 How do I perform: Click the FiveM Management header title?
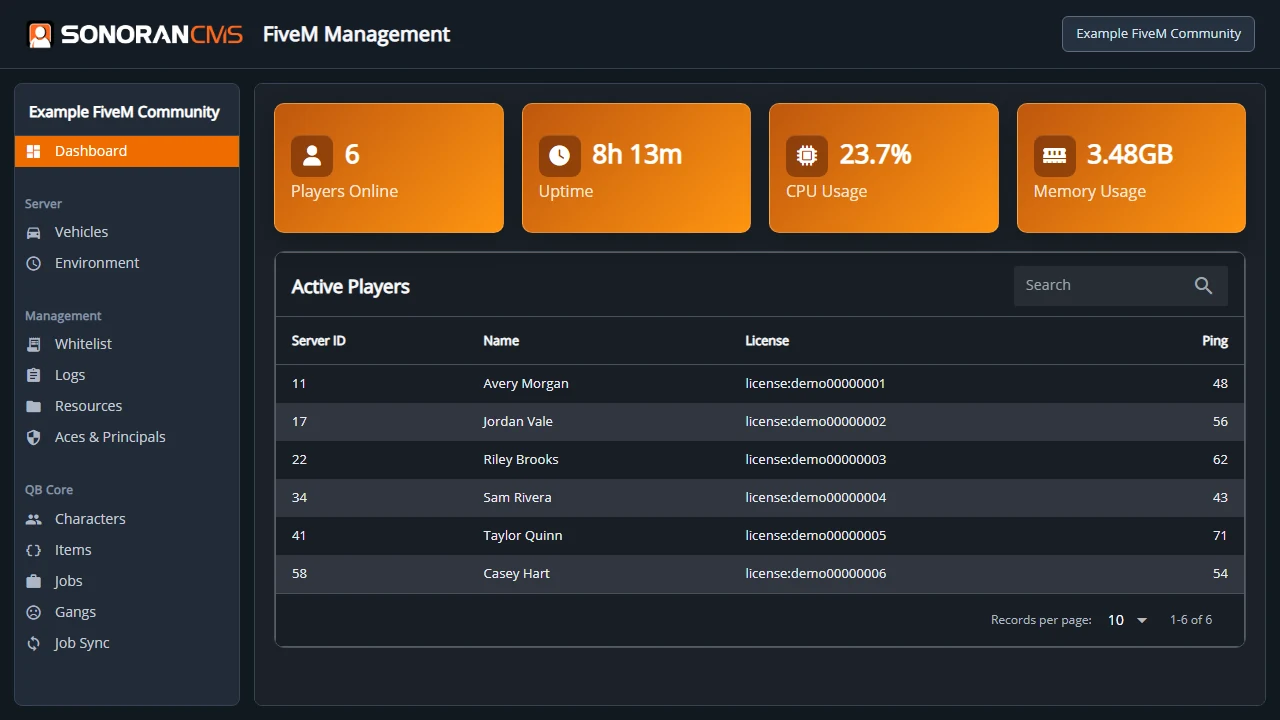[356, 34]
